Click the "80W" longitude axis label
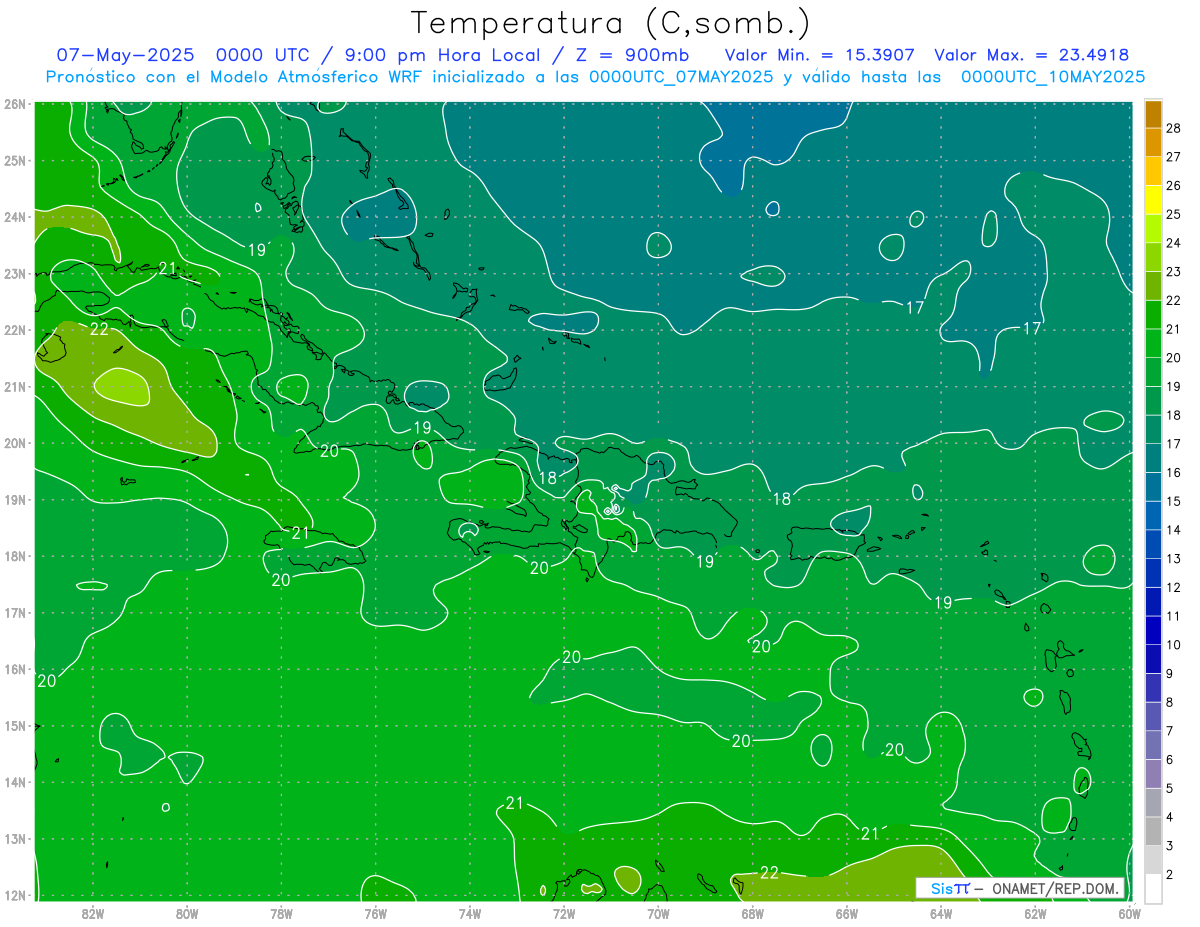1200x927 pixels. (186, 912)
